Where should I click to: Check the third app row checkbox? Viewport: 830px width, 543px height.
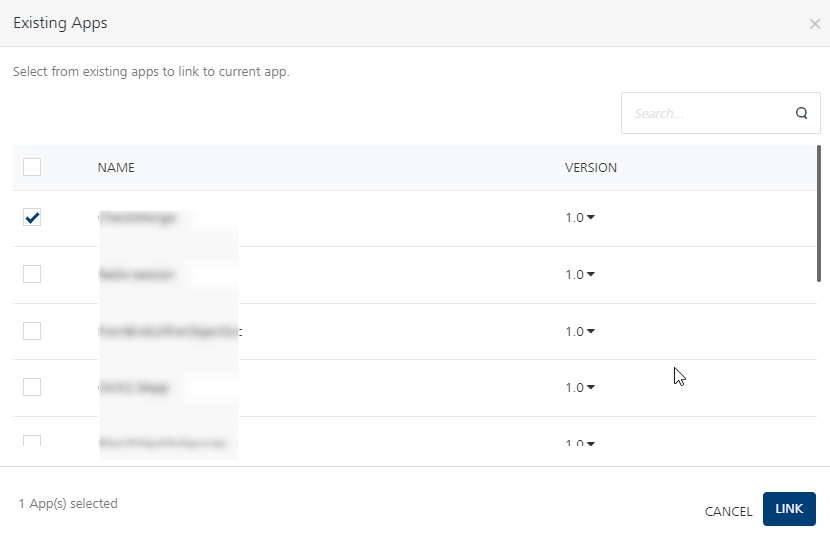coord(32,331)
